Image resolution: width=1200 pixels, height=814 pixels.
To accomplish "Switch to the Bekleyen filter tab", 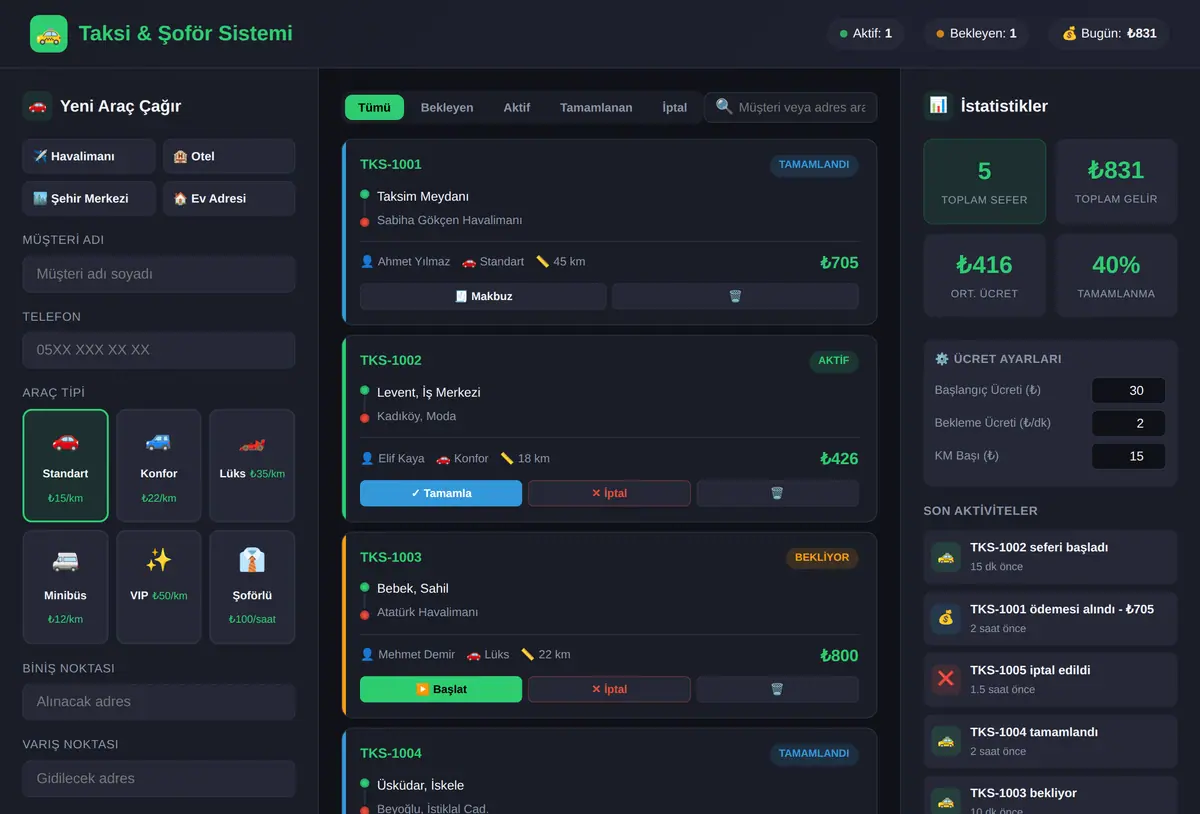I will pos(447,107).
